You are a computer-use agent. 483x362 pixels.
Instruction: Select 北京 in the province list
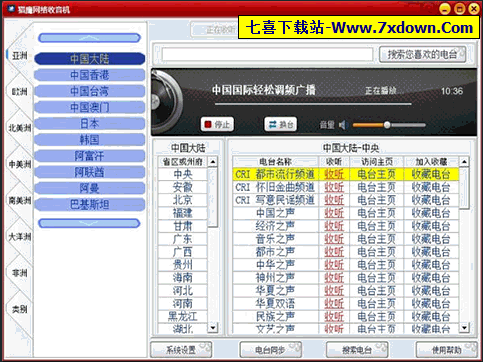(x=183, y=200)
